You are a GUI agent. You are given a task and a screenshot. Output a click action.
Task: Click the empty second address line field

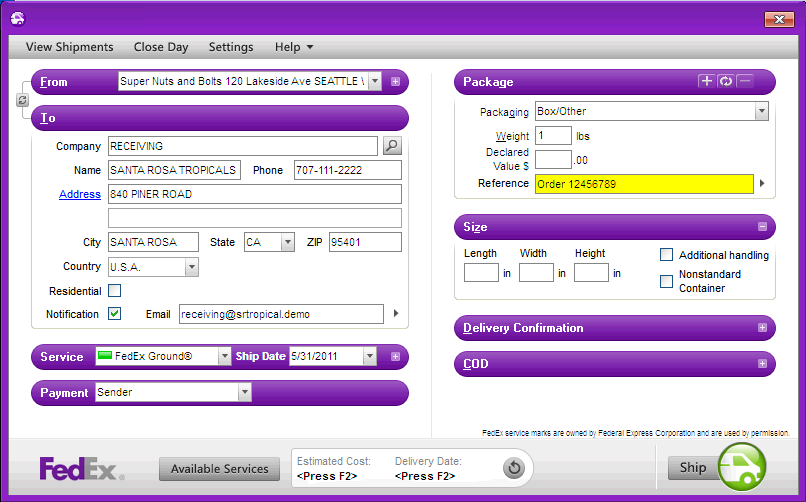pyautogui.click(x=255, y=218)
